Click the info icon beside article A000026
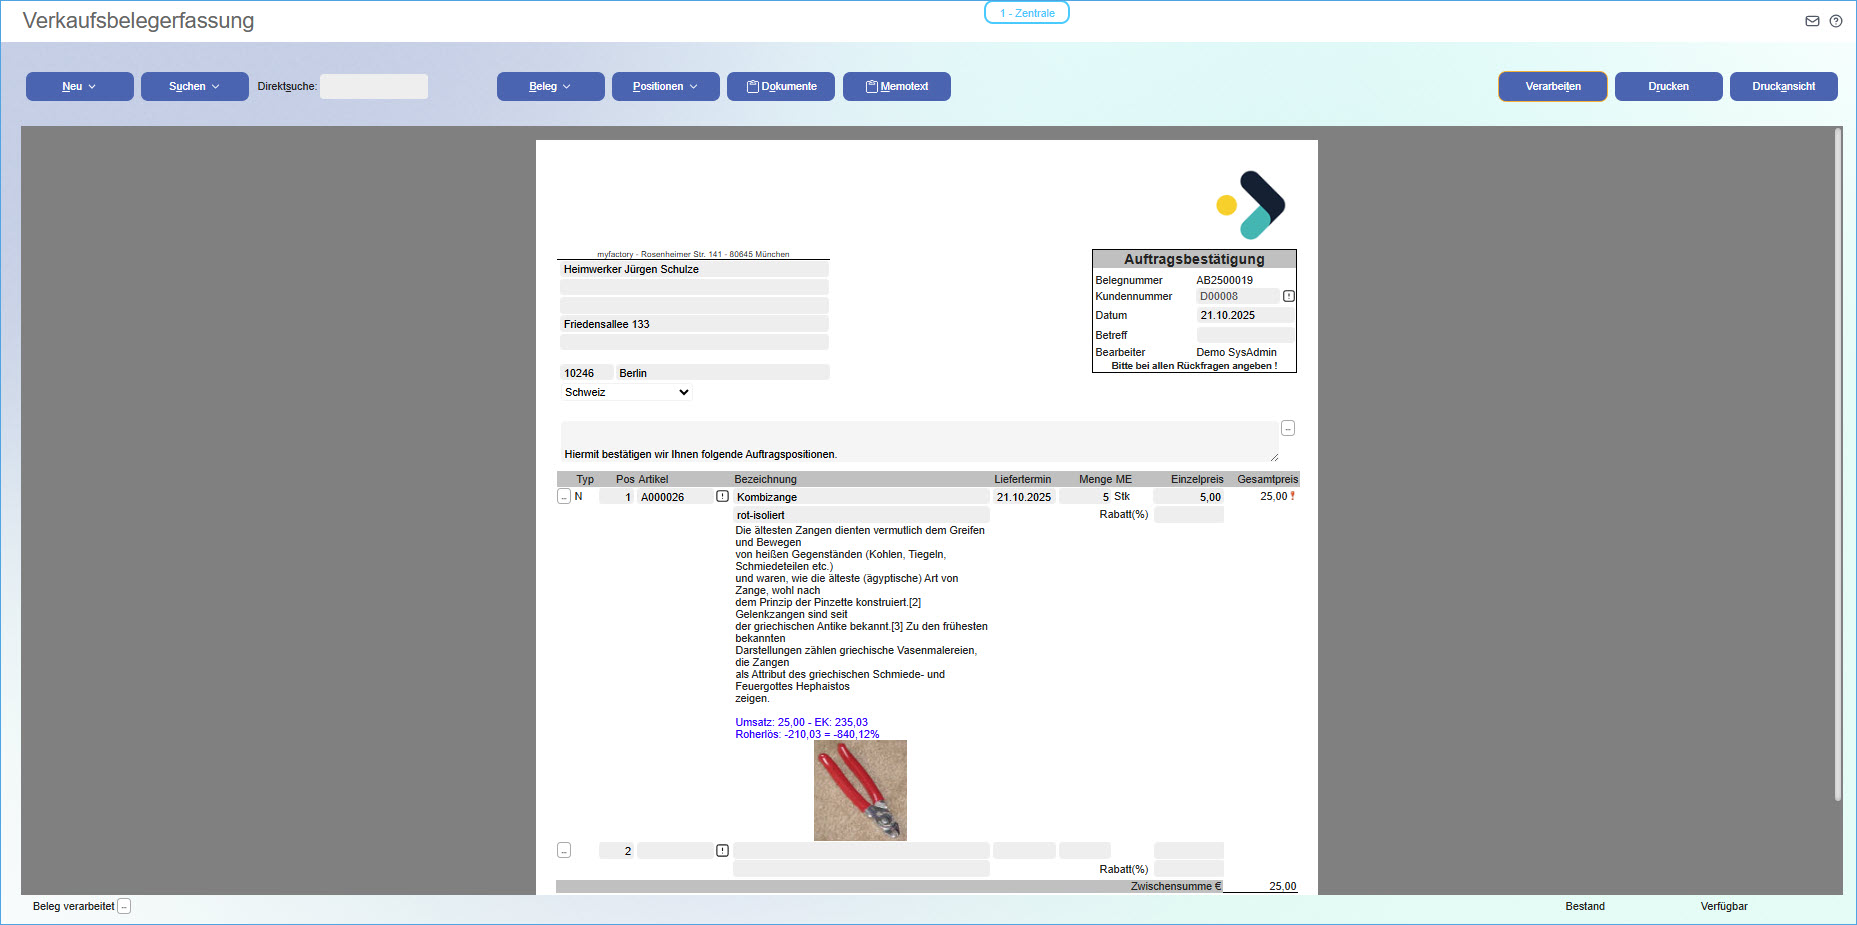 coord(722,496)
